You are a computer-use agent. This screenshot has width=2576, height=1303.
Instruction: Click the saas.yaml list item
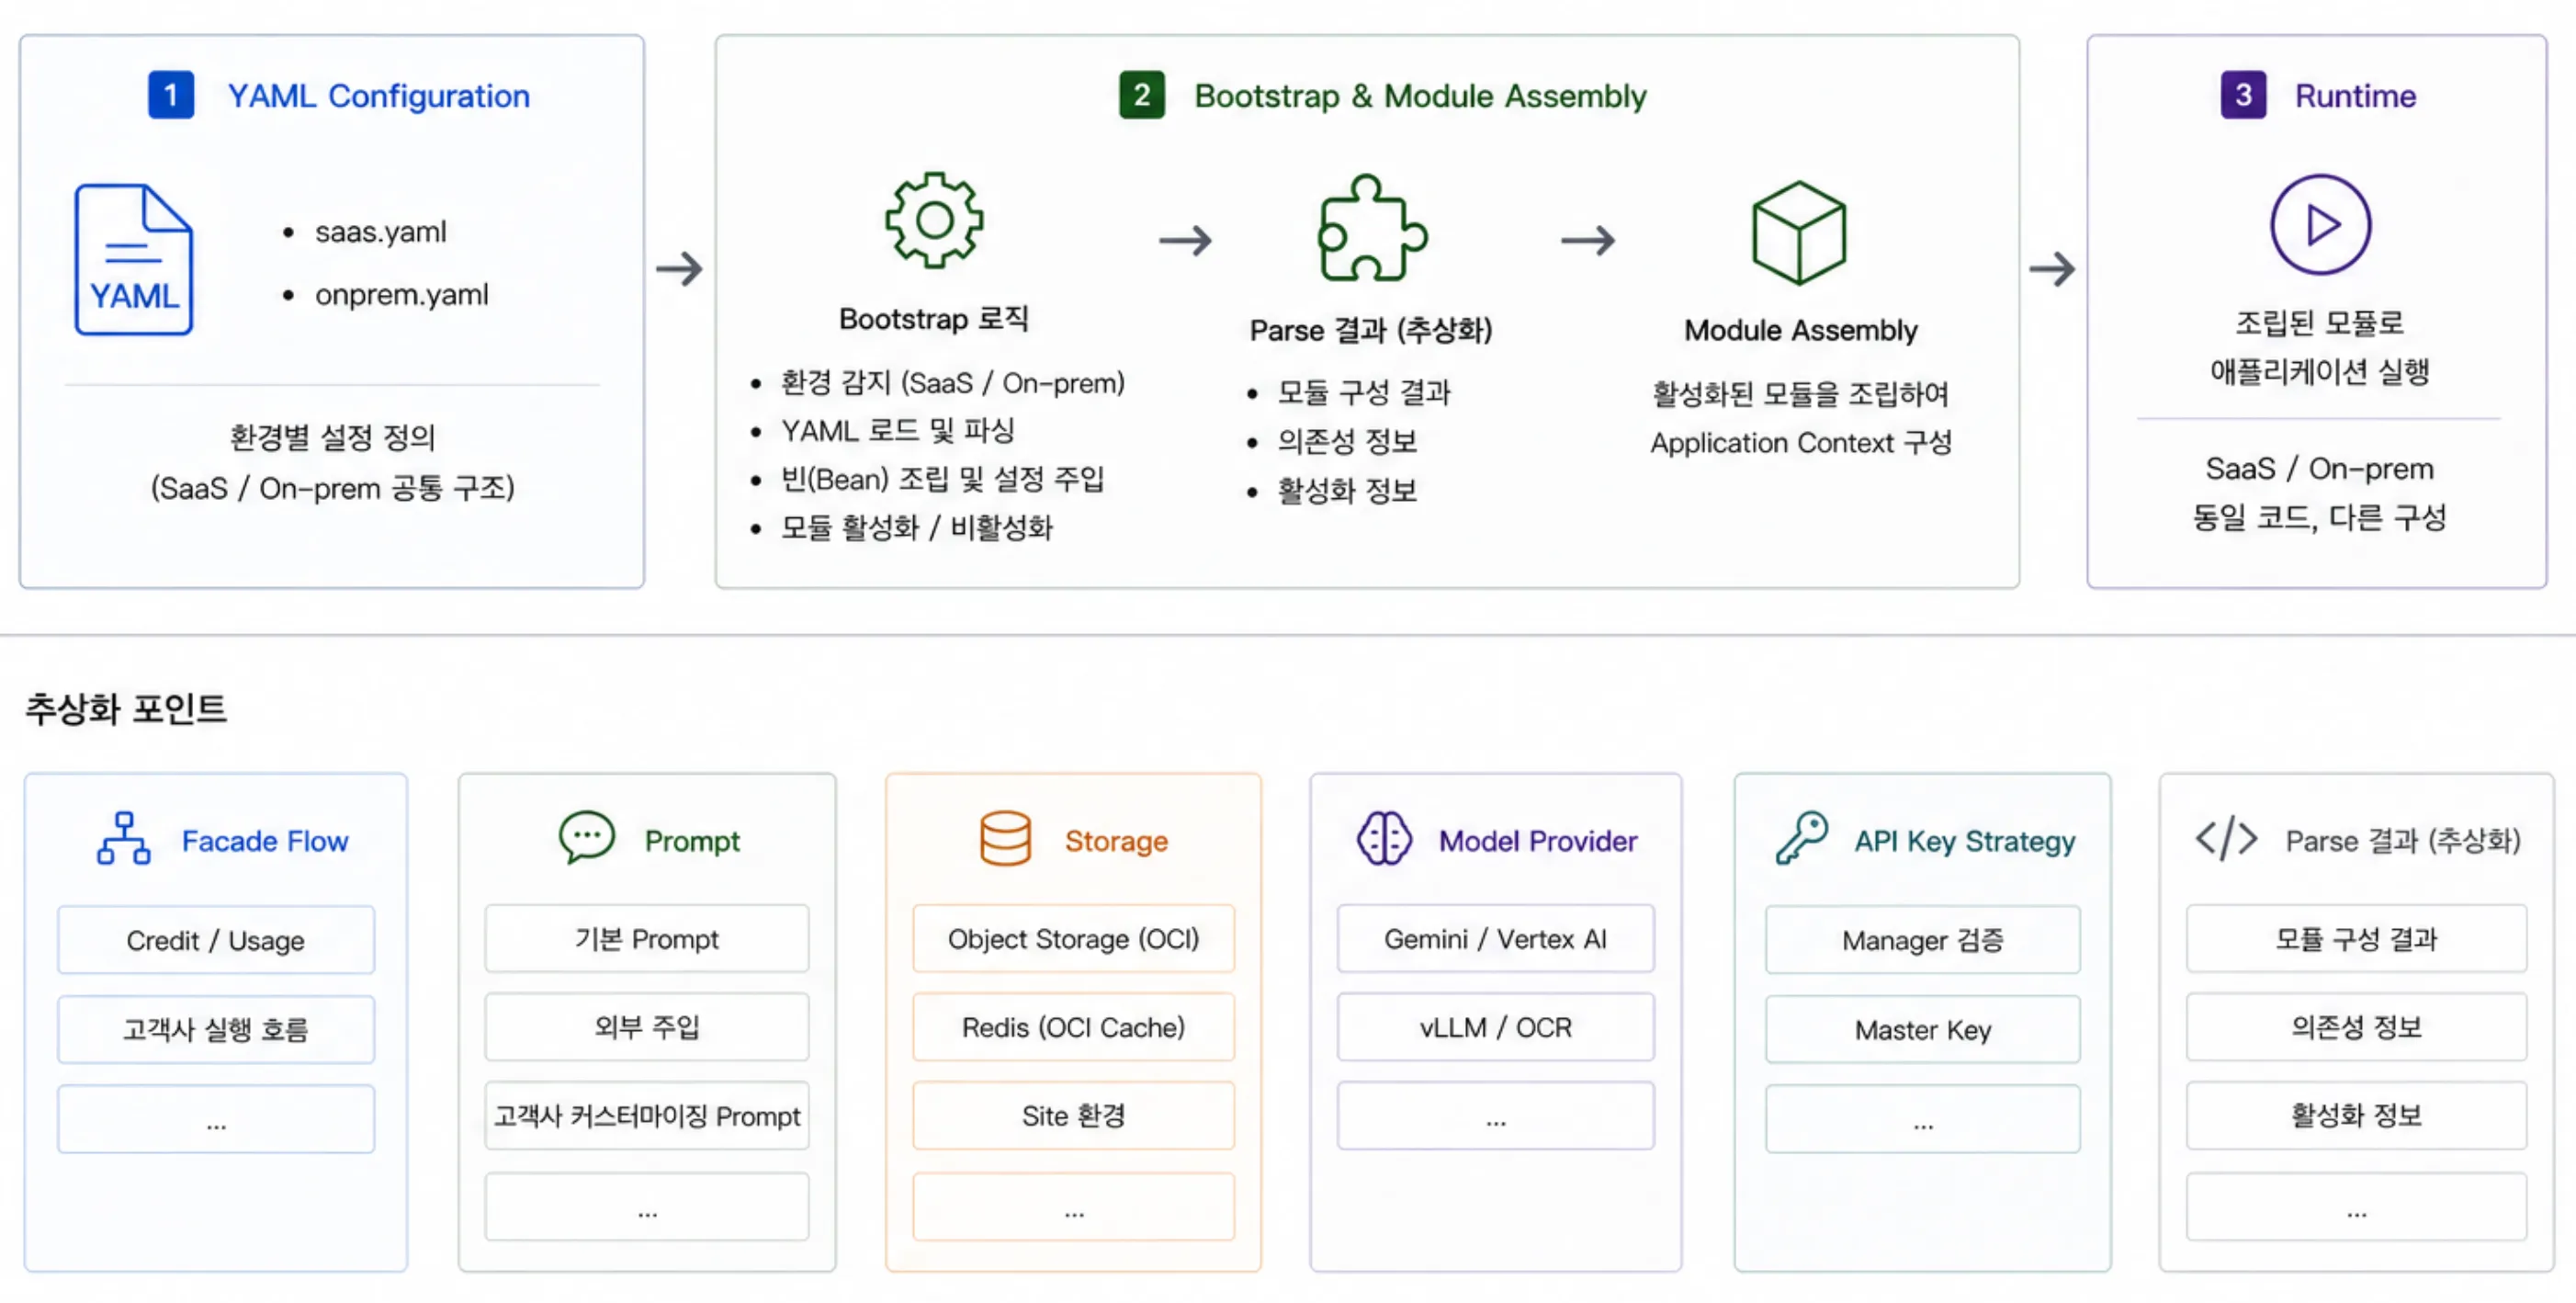380,232
